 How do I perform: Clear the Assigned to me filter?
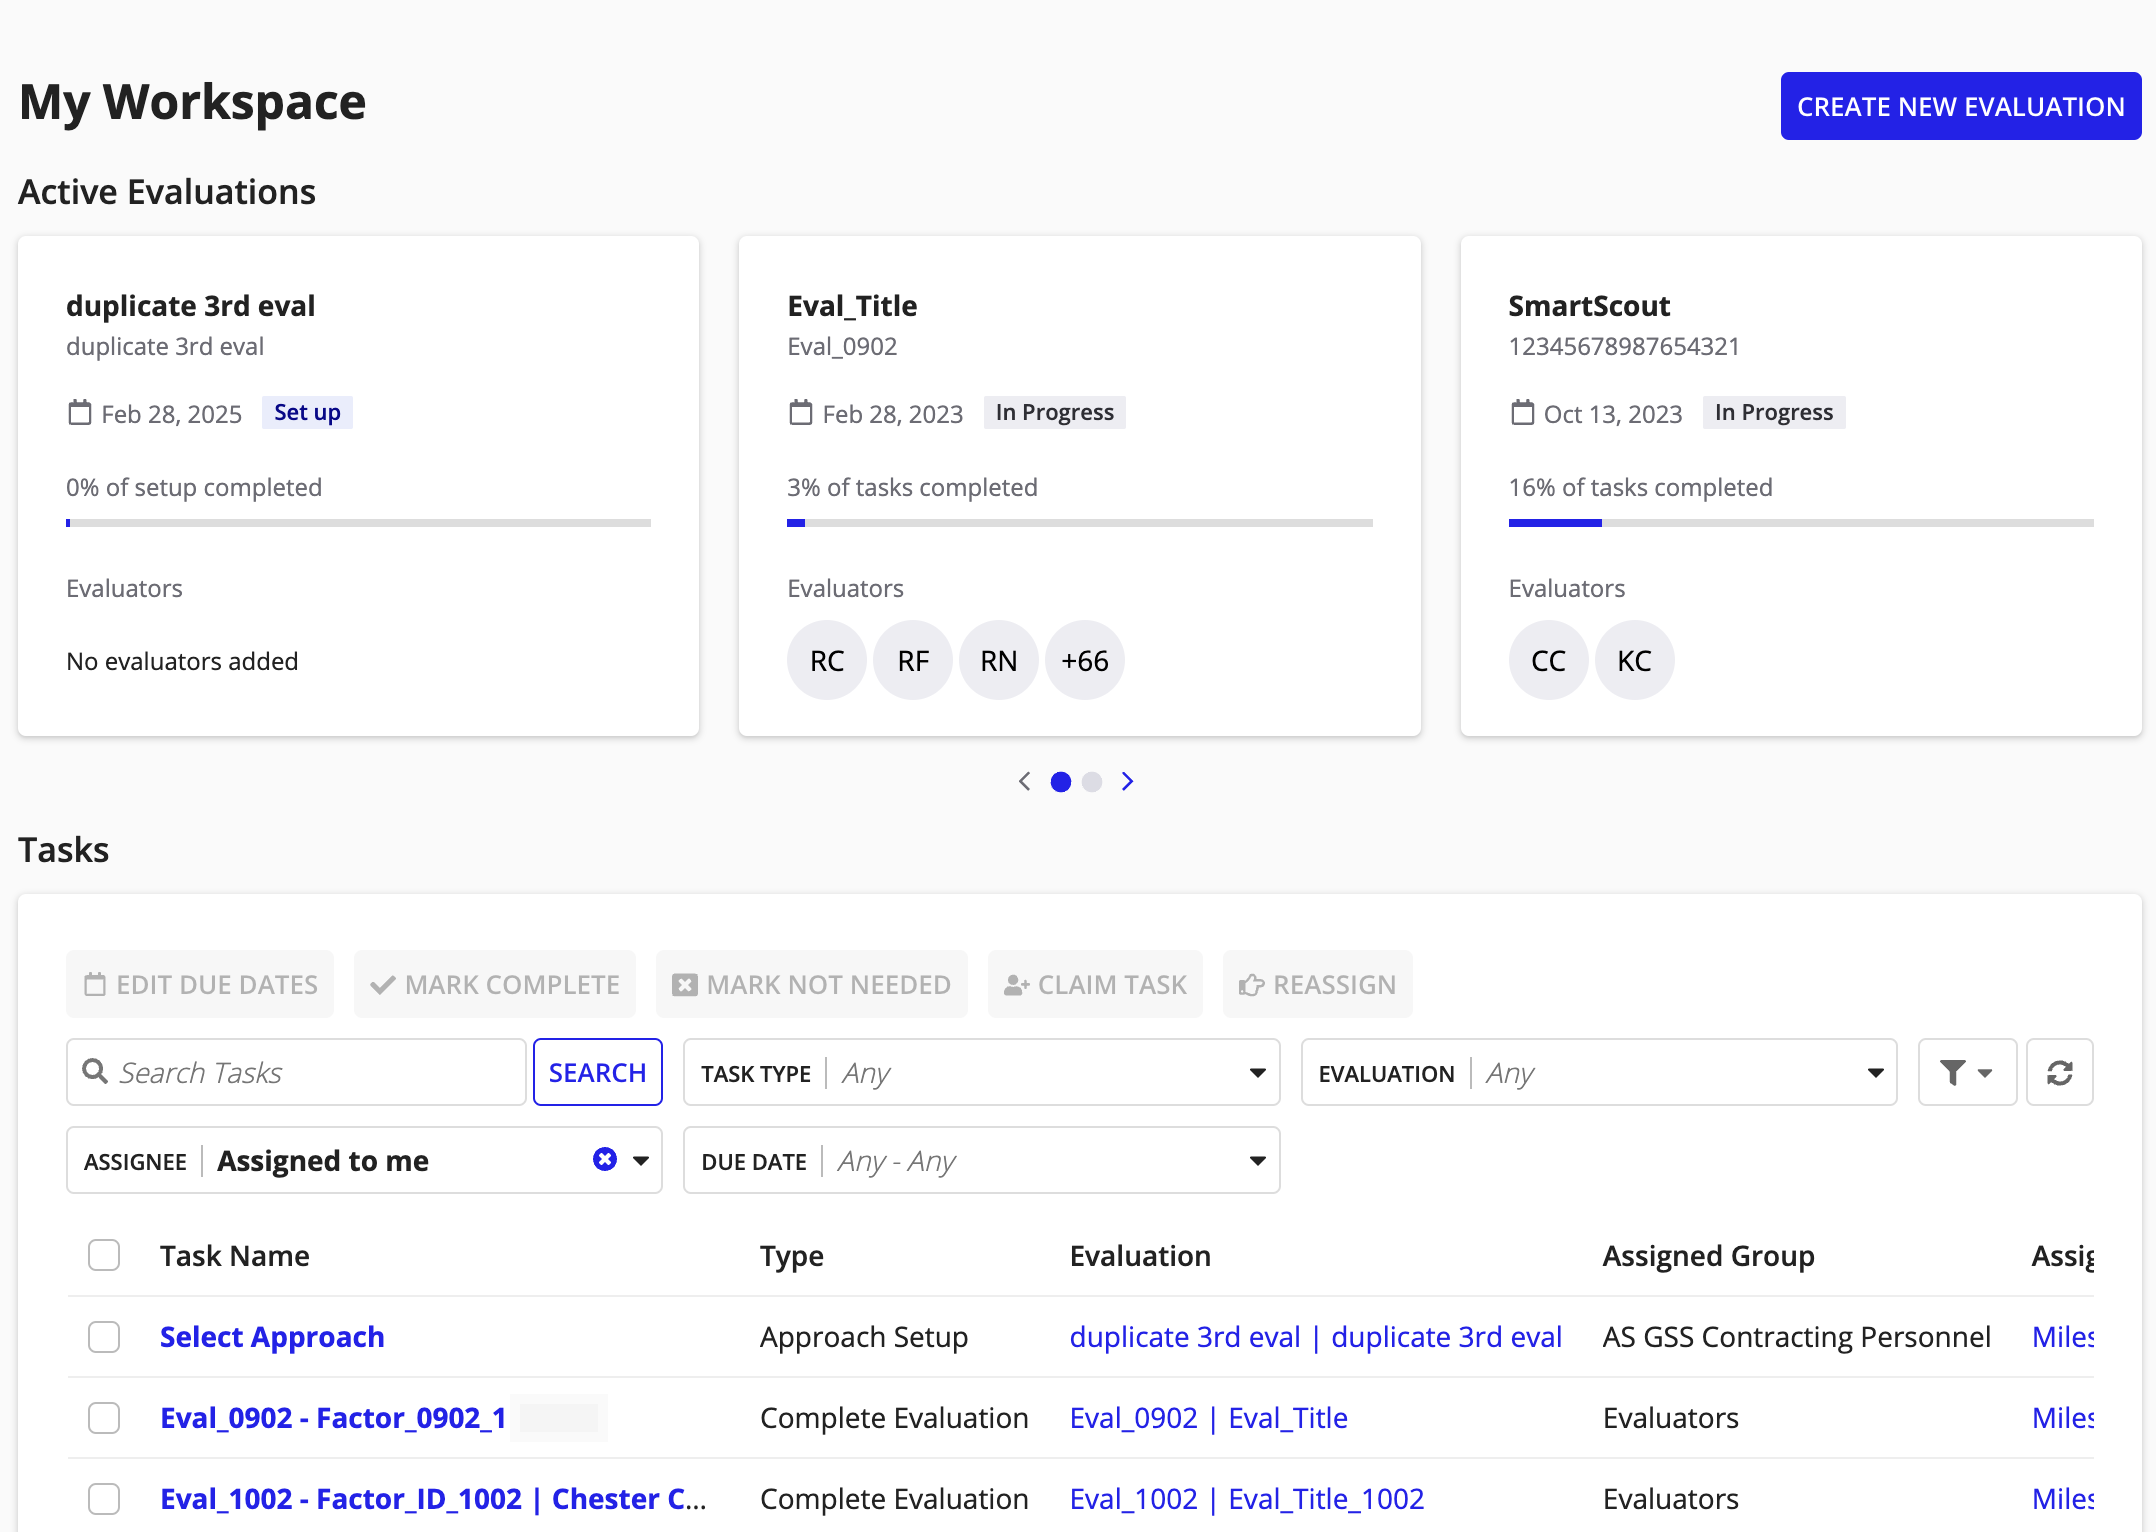(604, 1159)
